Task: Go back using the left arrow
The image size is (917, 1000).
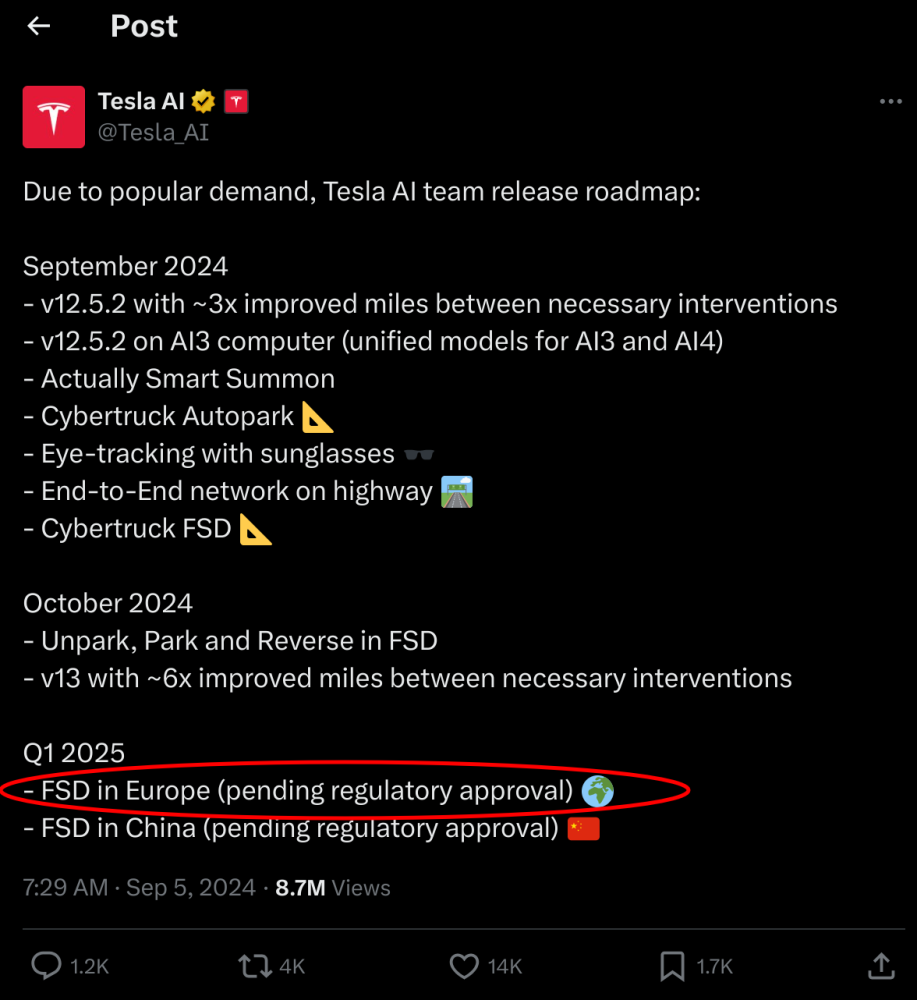Action: click(x=39, y=26)
